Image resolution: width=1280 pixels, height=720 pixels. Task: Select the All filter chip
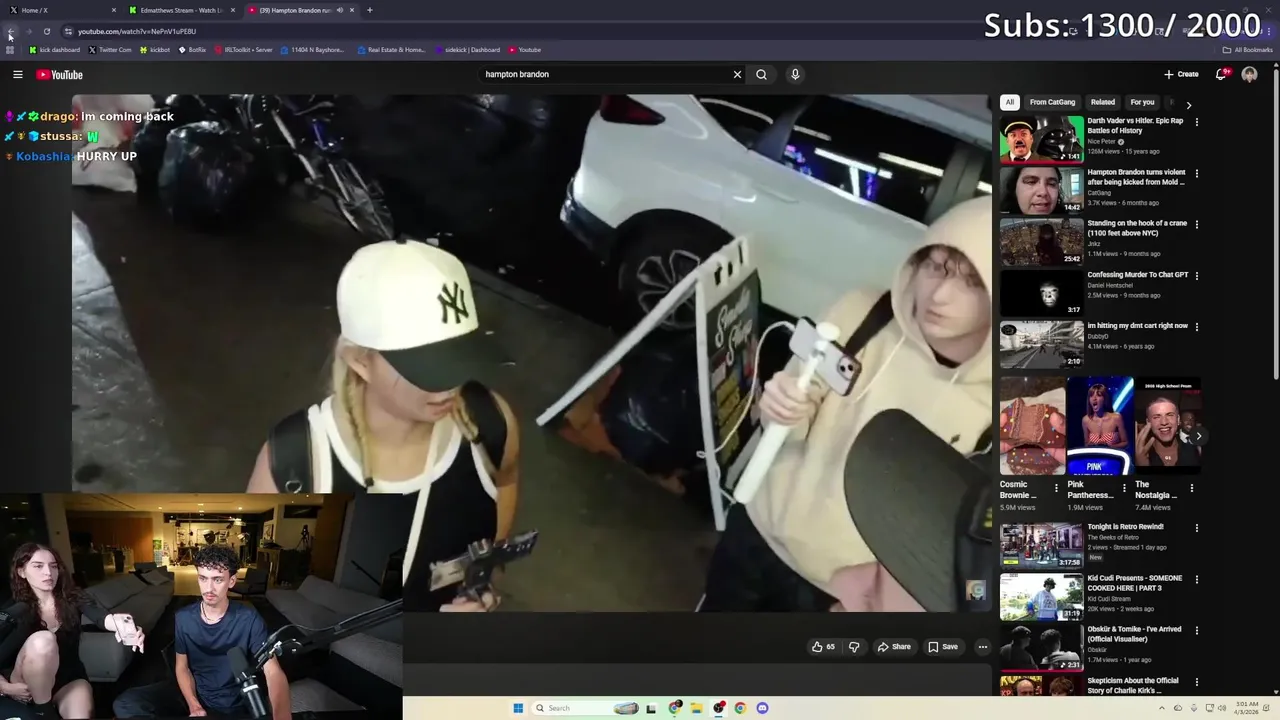[1010, 102]
